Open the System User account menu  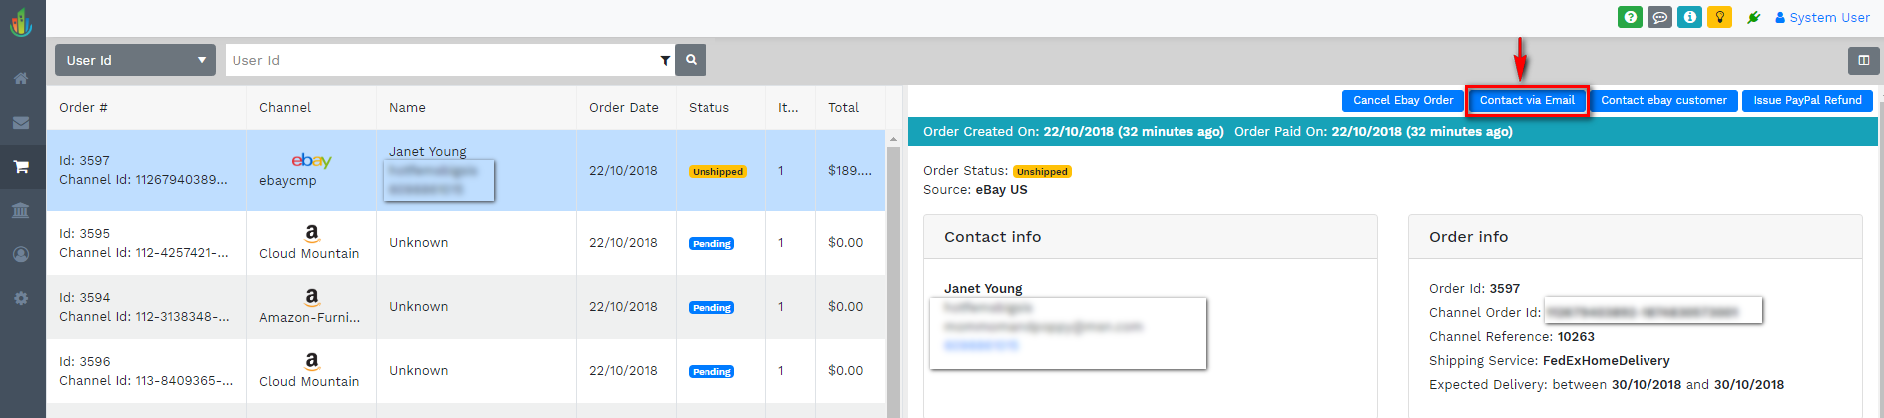(1822, 18)
